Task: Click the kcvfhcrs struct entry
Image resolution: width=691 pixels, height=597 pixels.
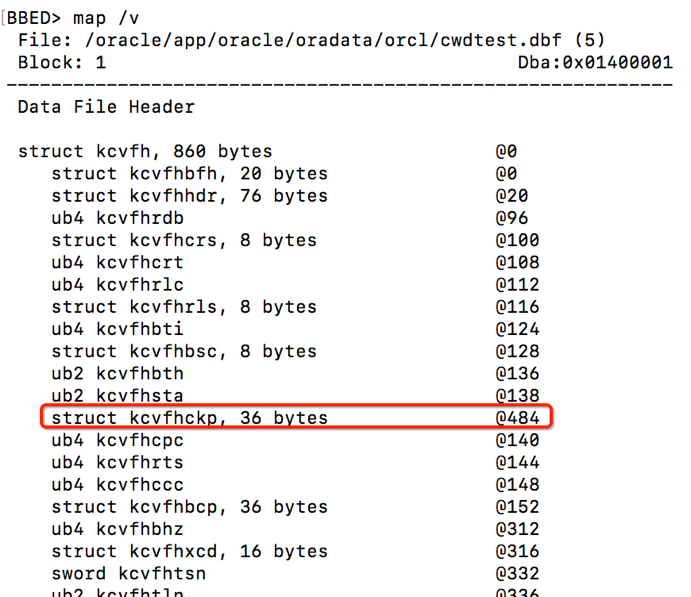Action: click(184, 240)
